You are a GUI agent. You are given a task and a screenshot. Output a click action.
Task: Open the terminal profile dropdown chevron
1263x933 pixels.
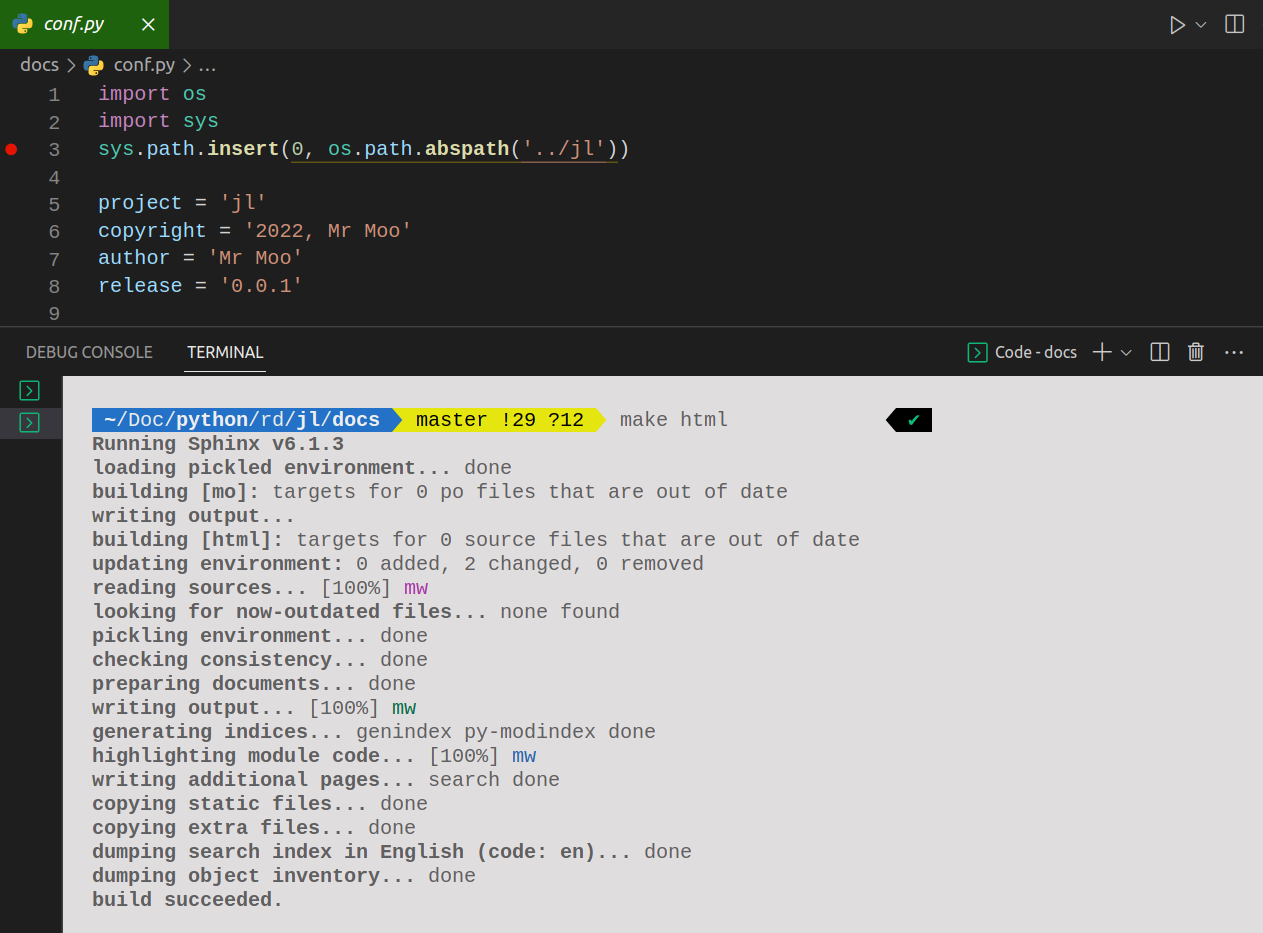coord(1127,352)
